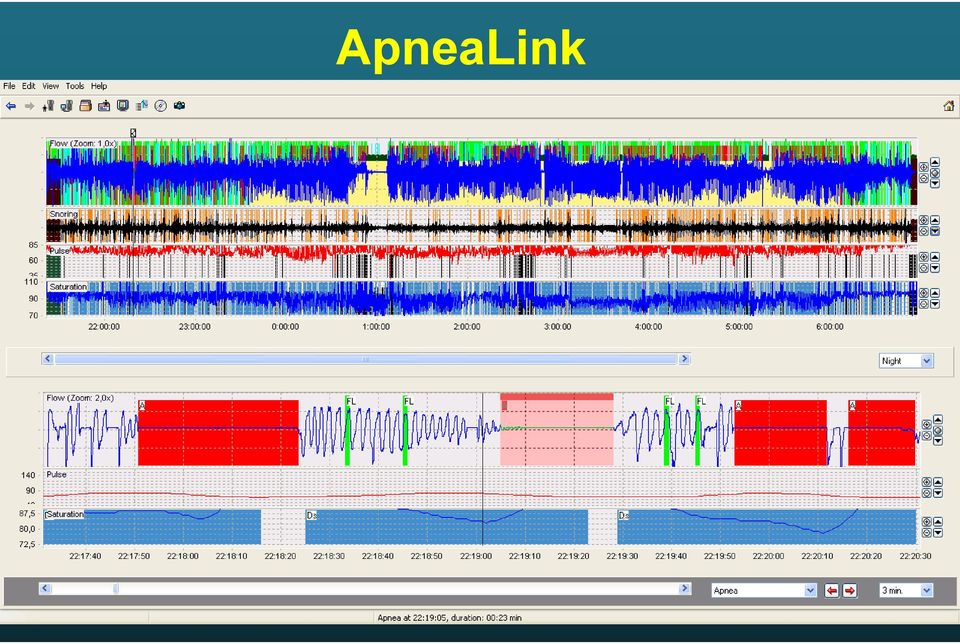Open the Tools menu

75,86
